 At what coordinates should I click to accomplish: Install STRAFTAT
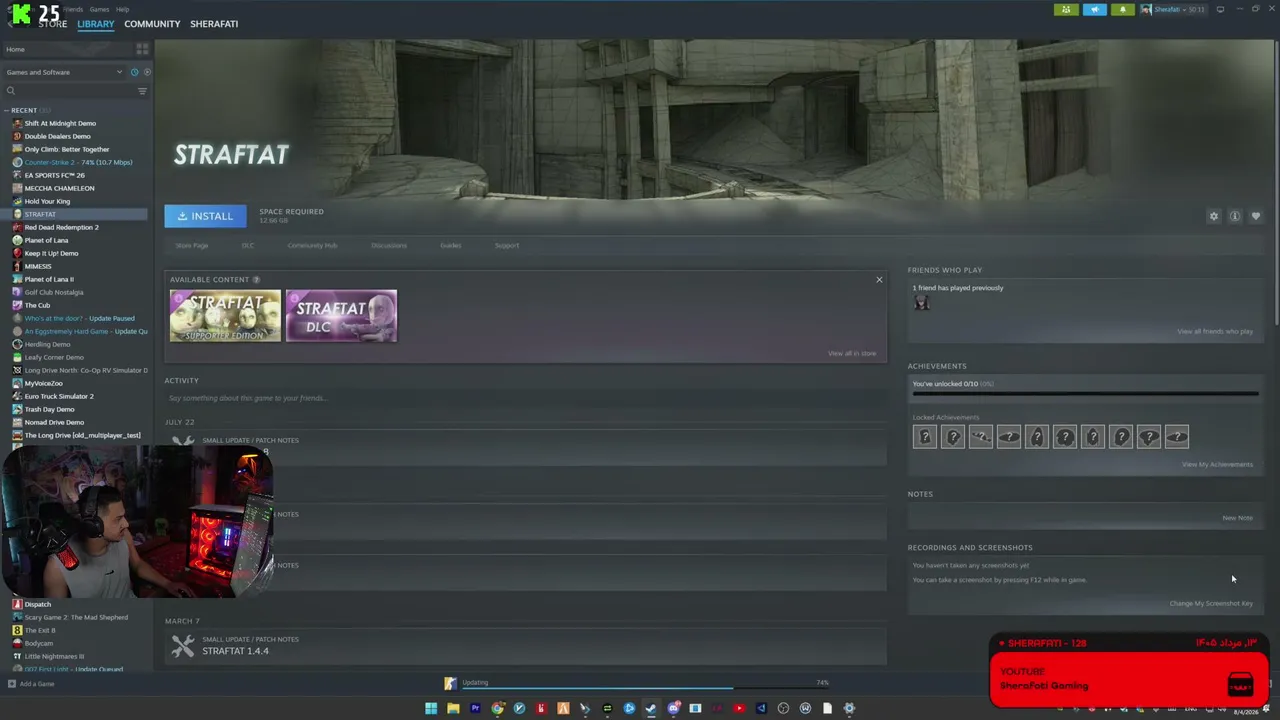(205, 216)
